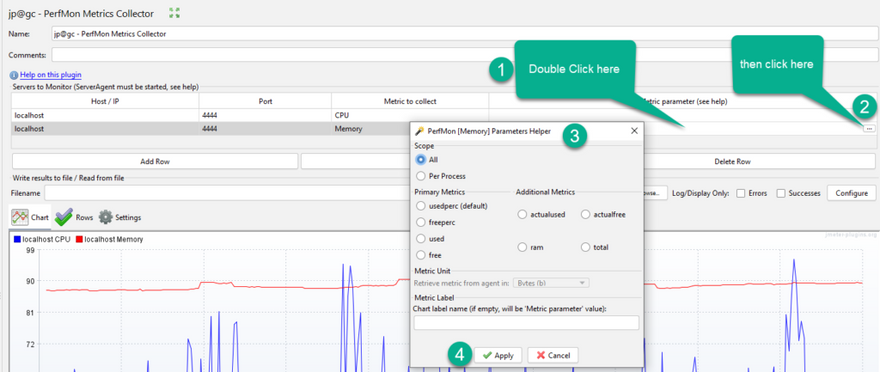Click the green expand arrows icon beside title

coord(174,13)
